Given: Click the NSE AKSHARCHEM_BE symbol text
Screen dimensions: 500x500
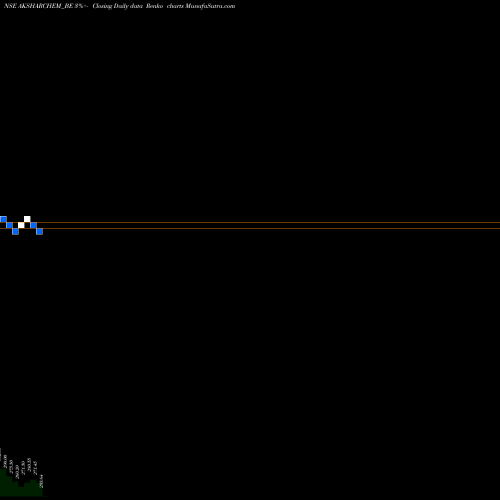Looking at the screenshot, I should [x=38, y=6].
